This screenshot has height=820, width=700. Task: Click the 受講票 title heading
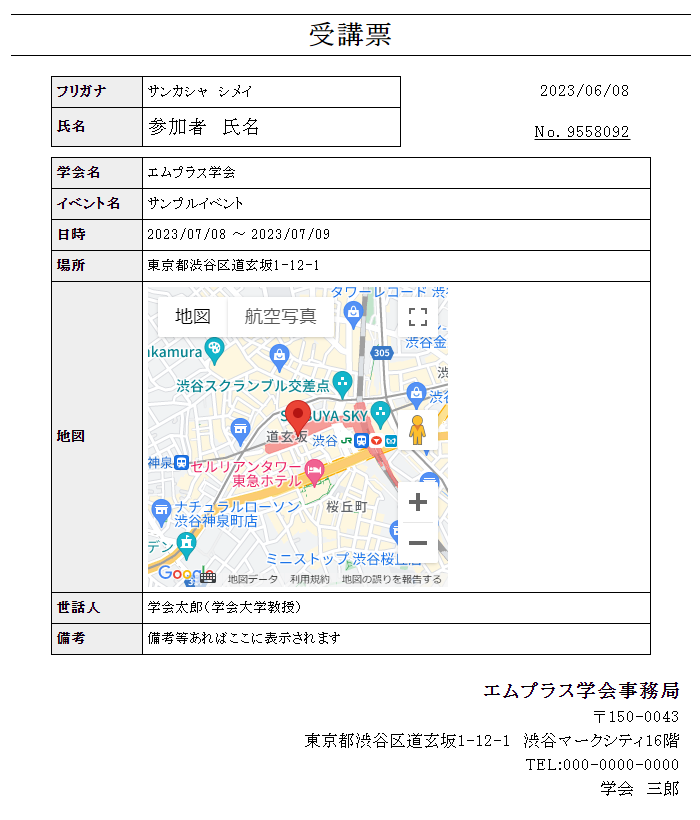pyautogui.click(x=350, y=35)
